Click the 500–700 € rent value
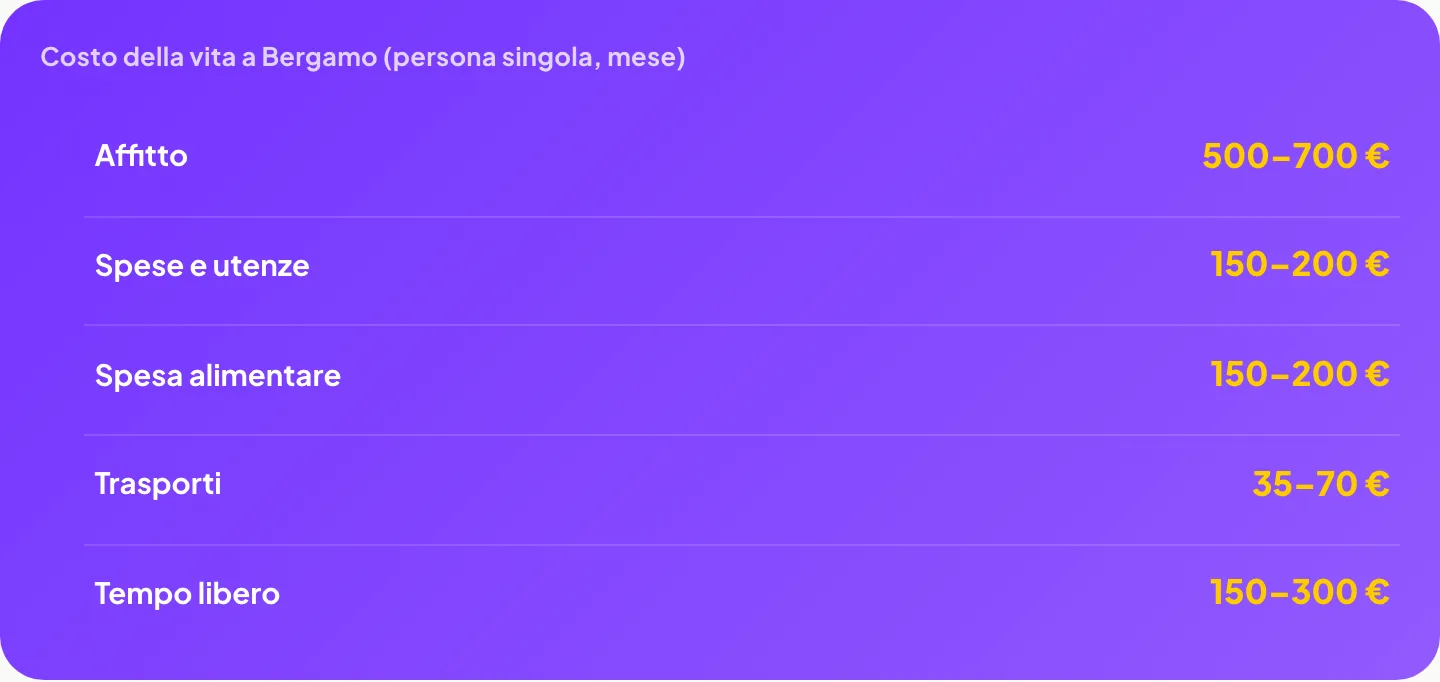This screenshot has width=1440, height=682. pyautogui.click(x=1296, y=156)
